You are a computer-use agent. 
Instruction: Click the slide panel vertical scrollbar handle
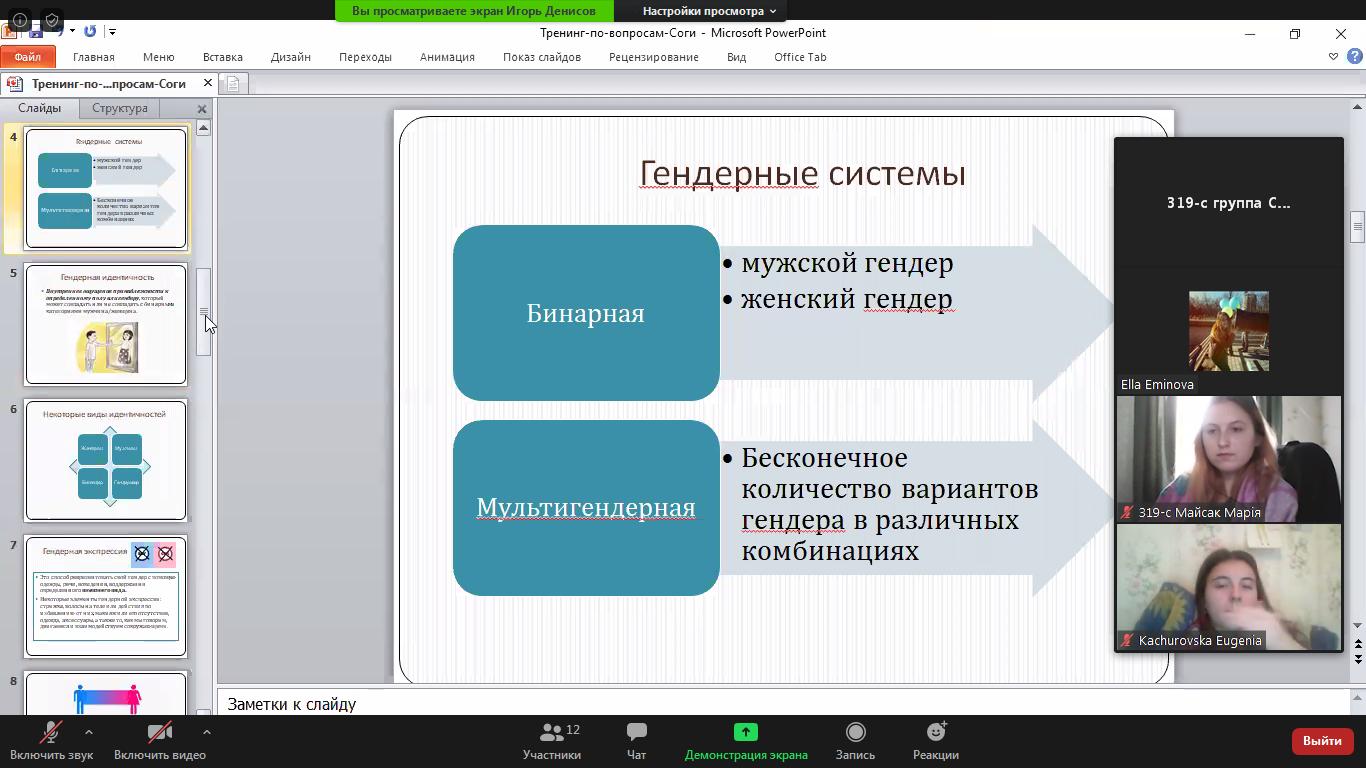point(203,312)
